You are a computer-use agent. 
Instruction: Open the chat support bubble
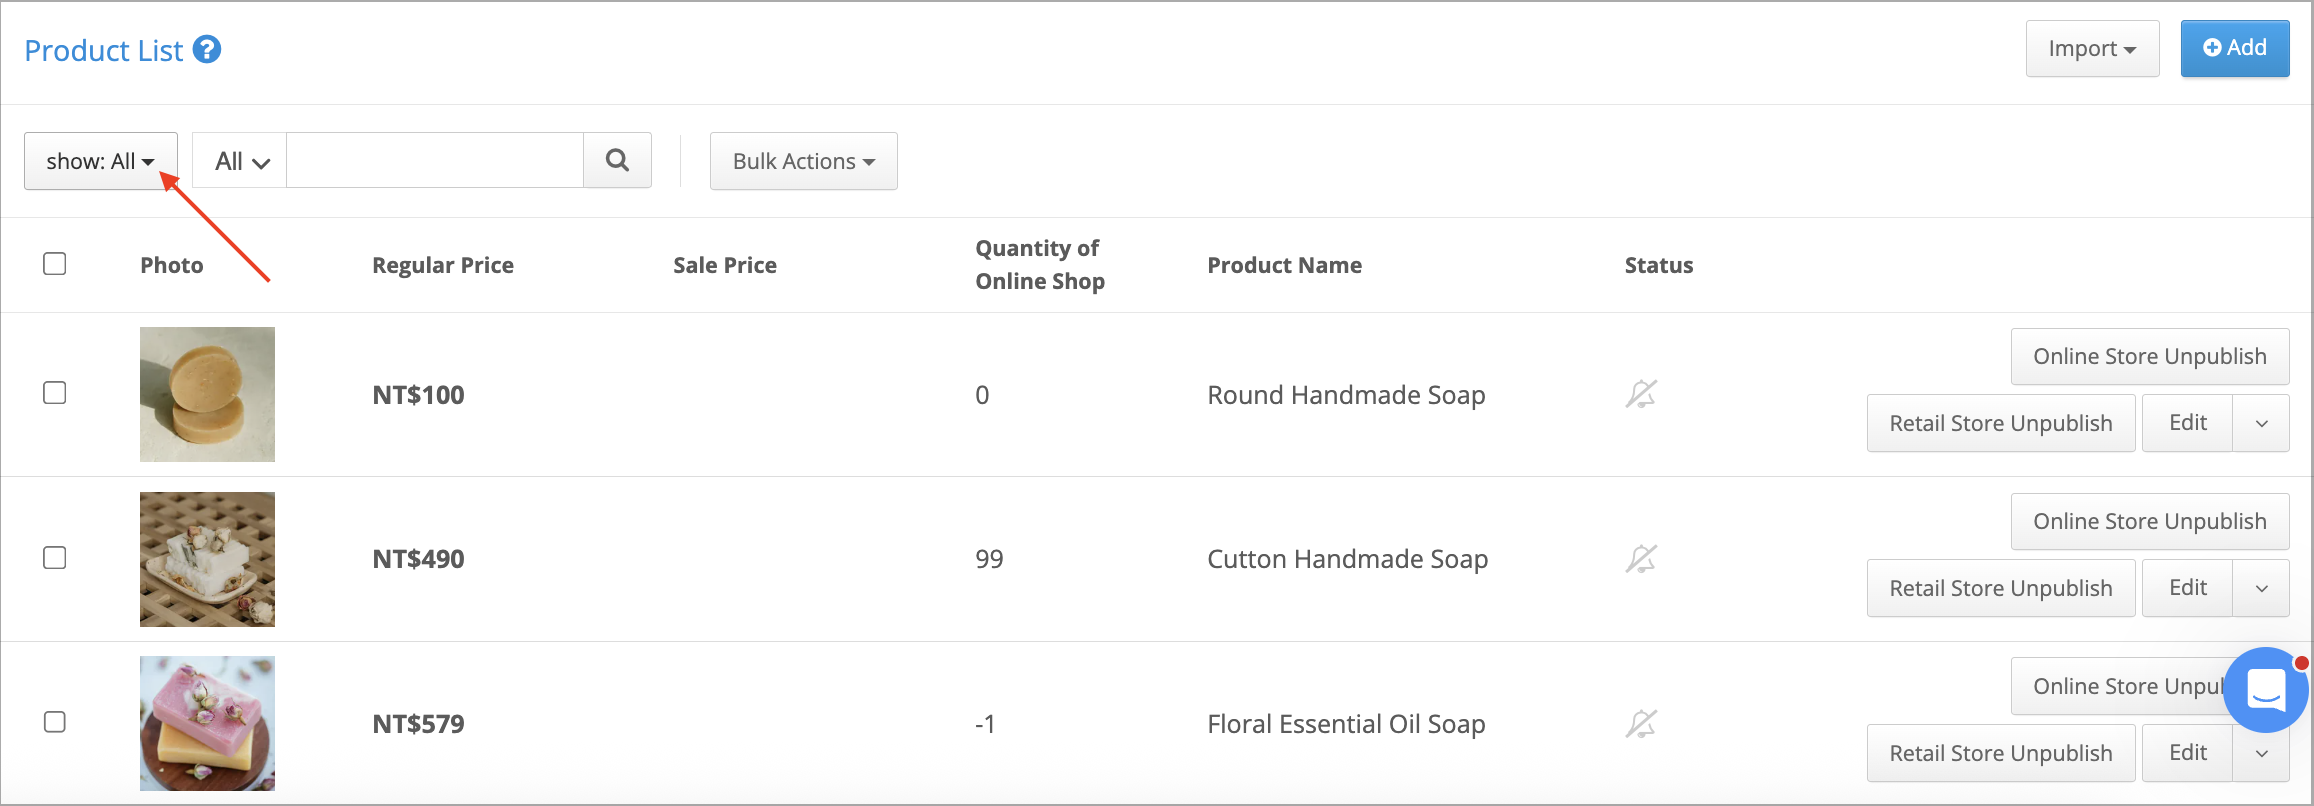[2267, 690]
